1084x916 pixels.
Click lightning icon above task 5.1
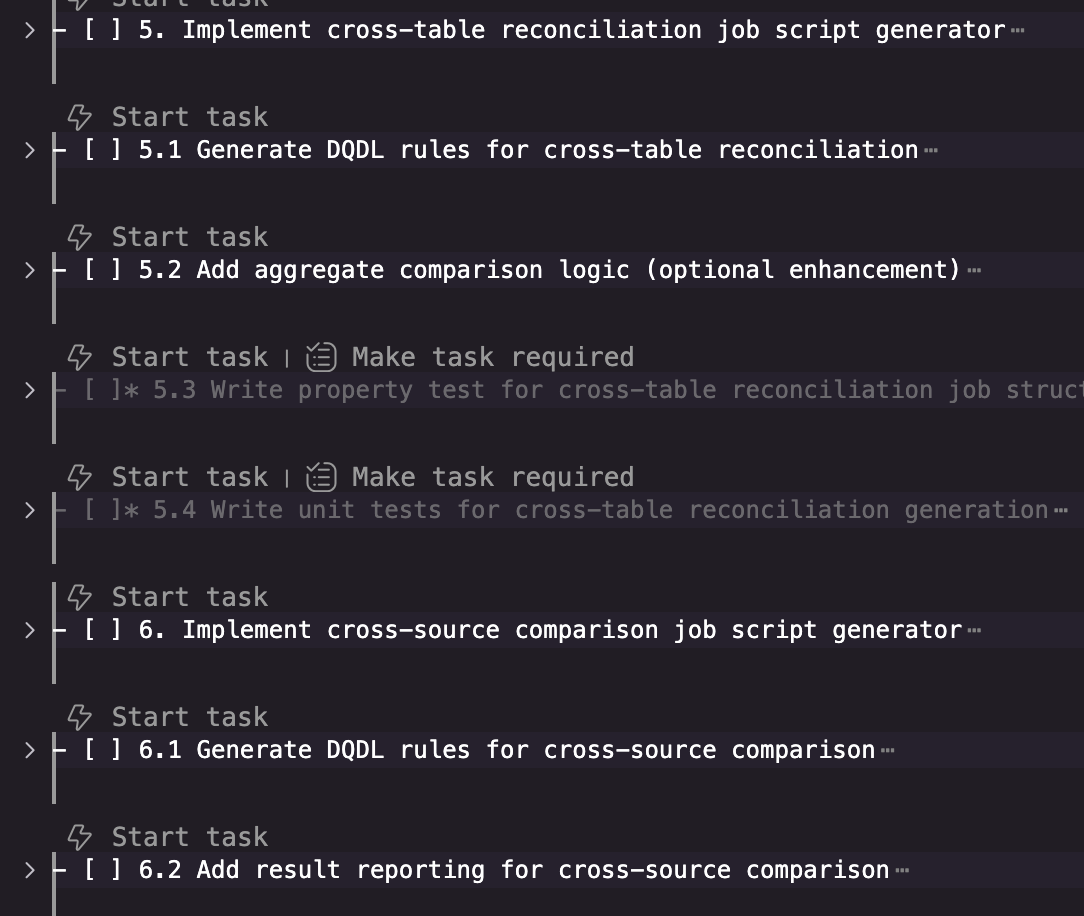[80, 118]
